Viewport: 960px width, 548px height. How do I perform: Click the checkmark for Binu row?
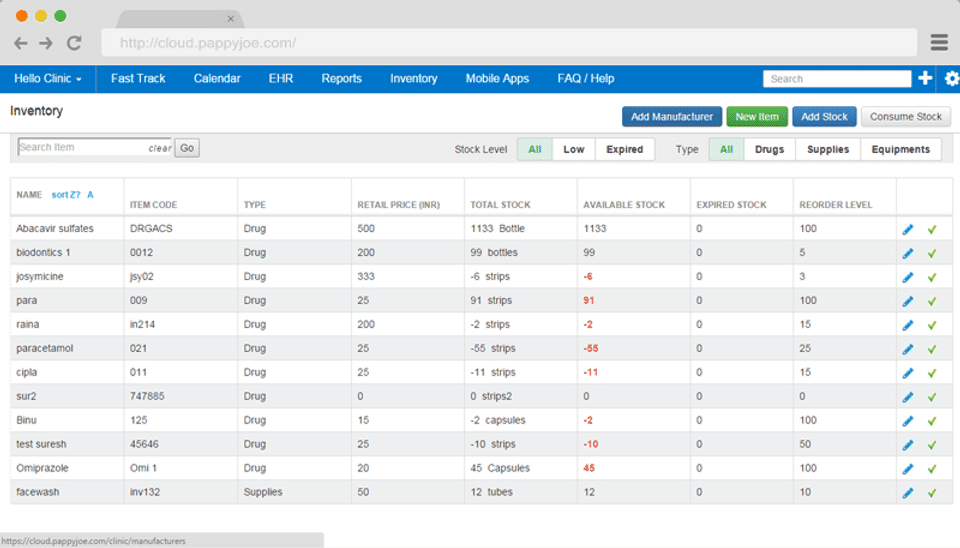pyautogui.click(x=932, y=421)
